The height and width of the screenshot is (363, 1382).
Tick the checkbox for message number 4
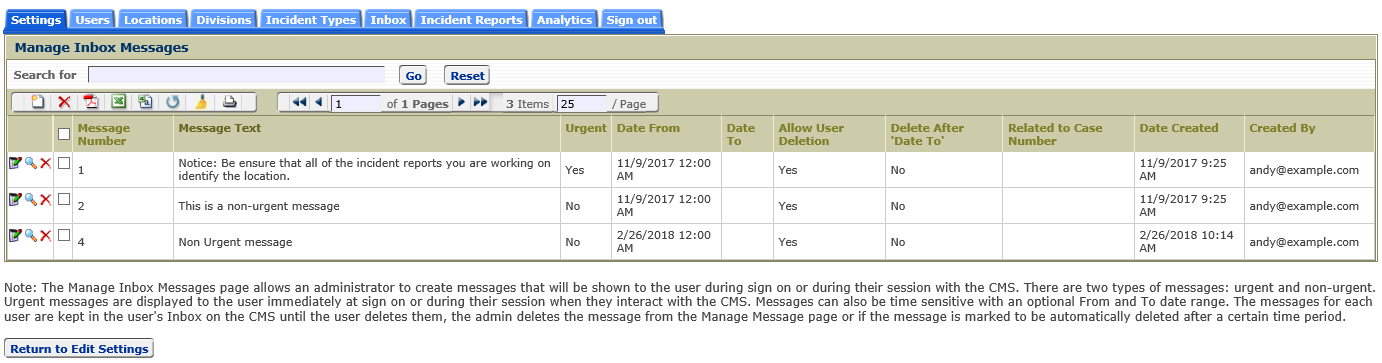64,235
